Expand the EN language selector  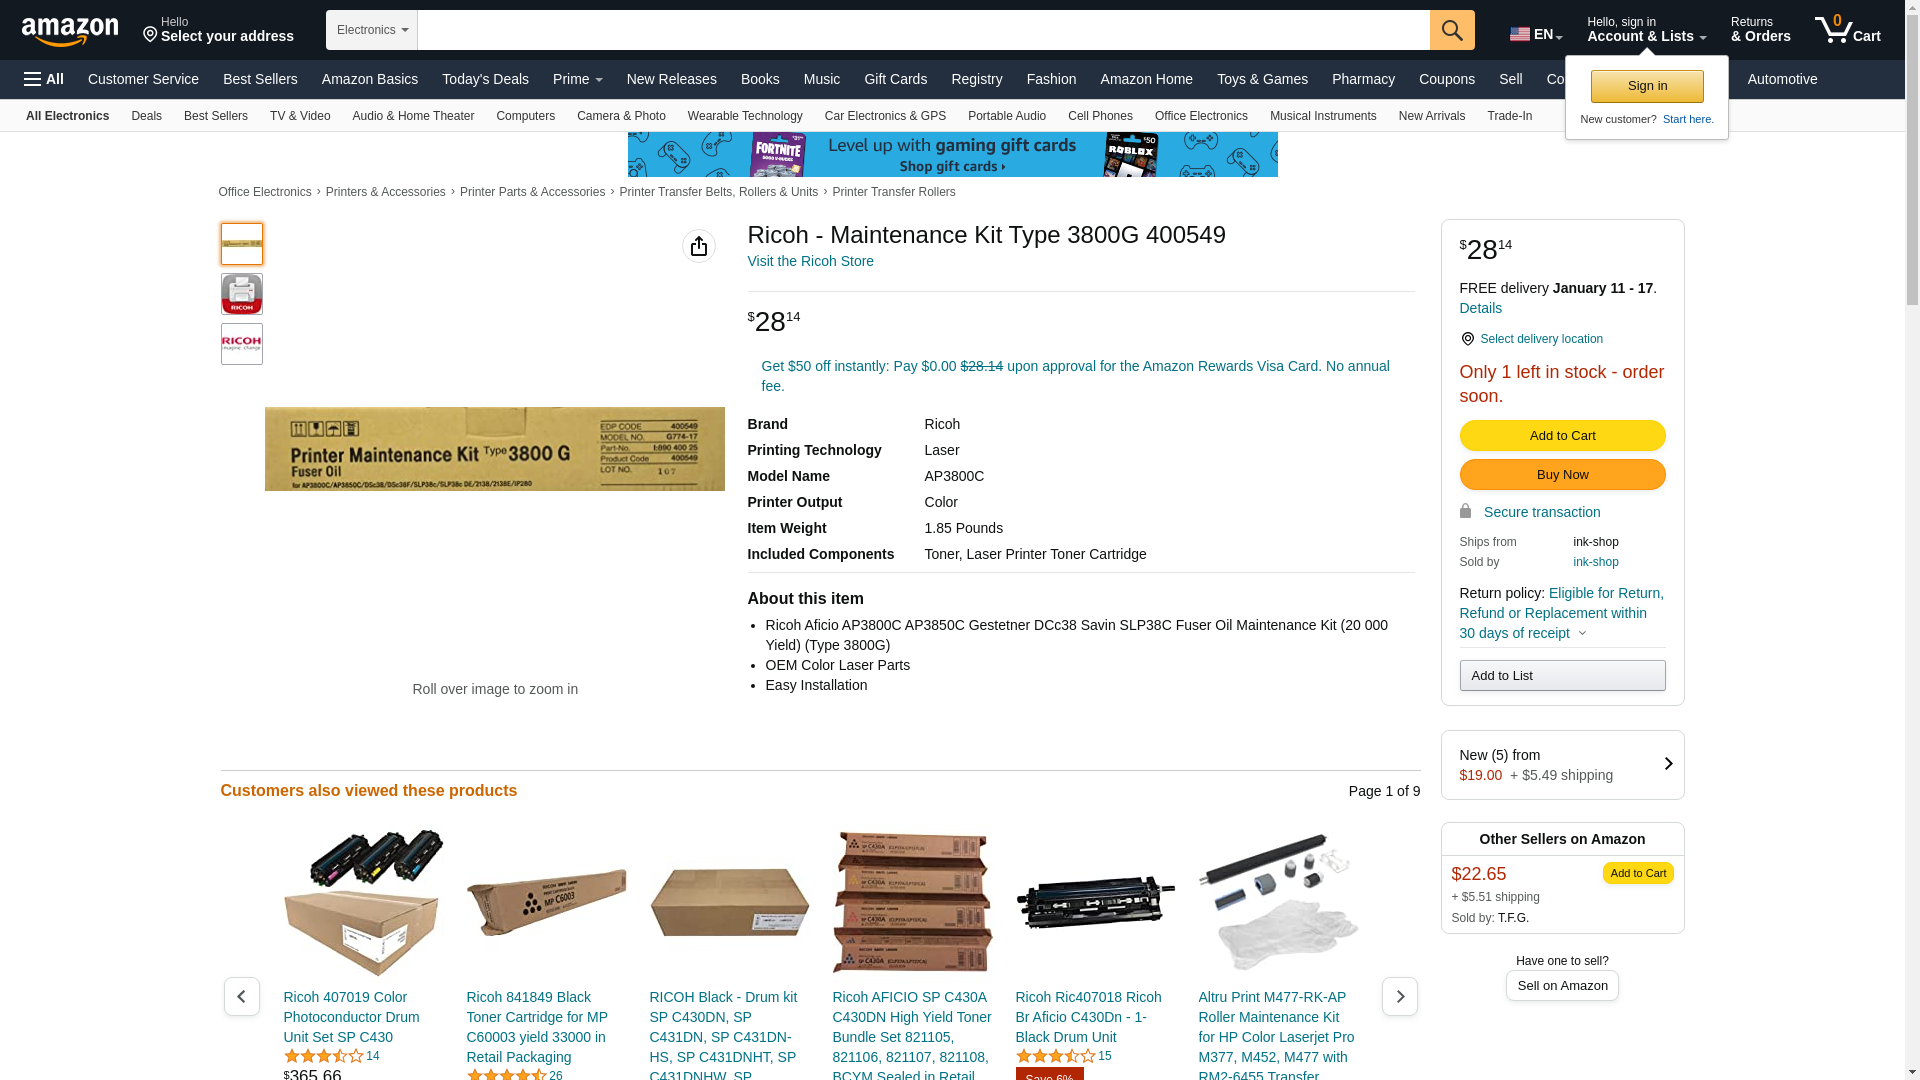pos(1536,34)
